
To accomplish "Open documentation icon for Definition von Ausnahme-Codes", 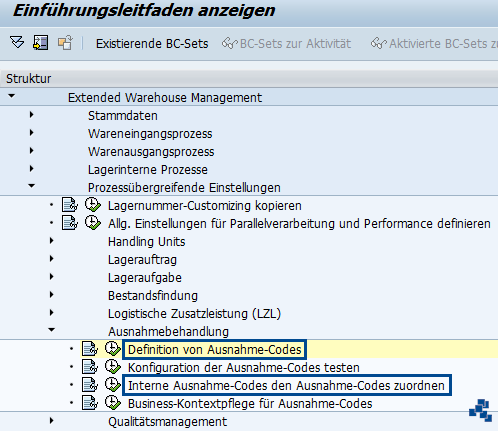I will [90, 349].
